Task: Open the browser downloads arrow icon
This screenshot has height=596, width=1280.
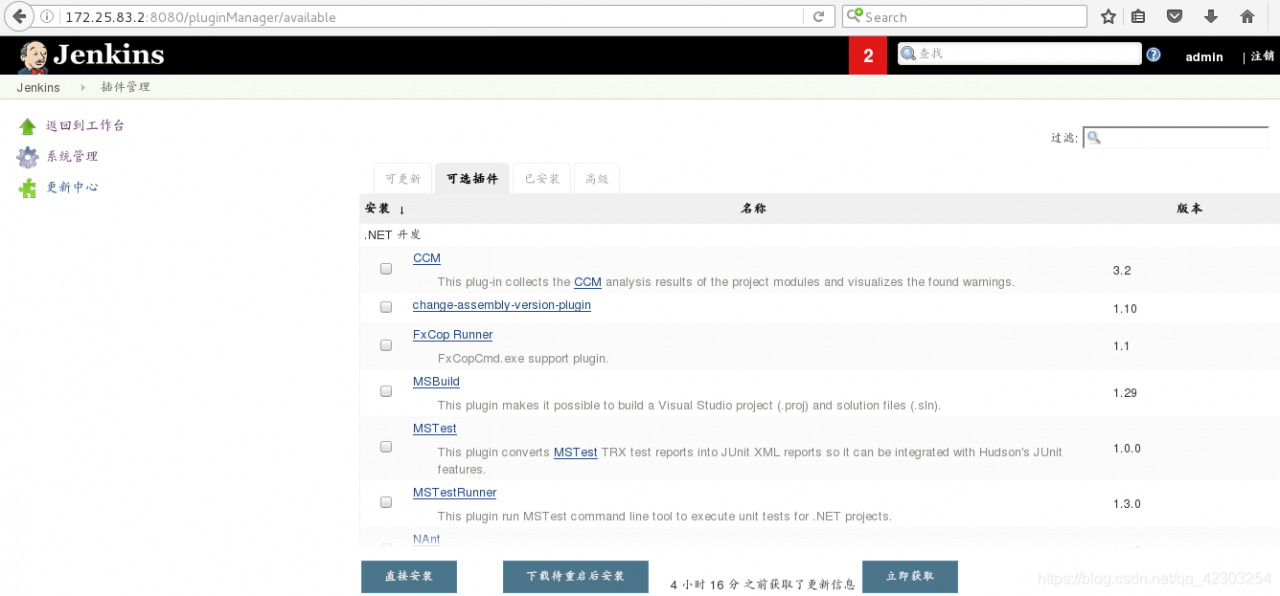Action: click(x=1211, y=17)
